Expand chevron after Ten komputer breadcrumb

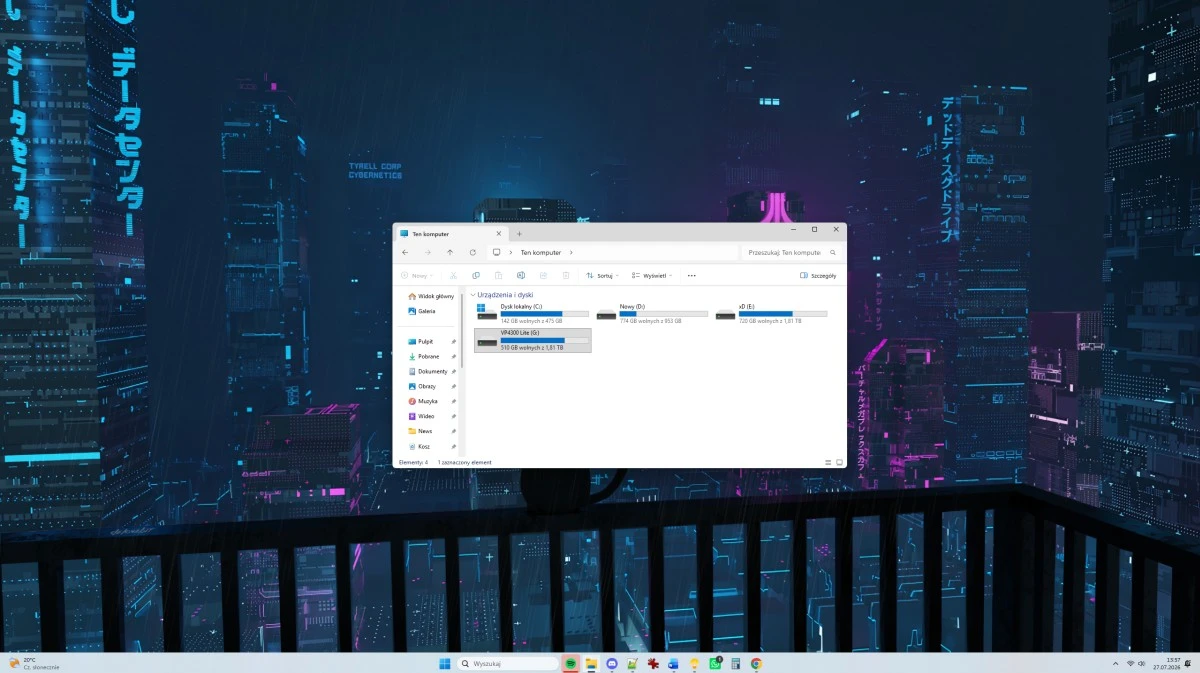pyautogui.click(x=571, y=253)
